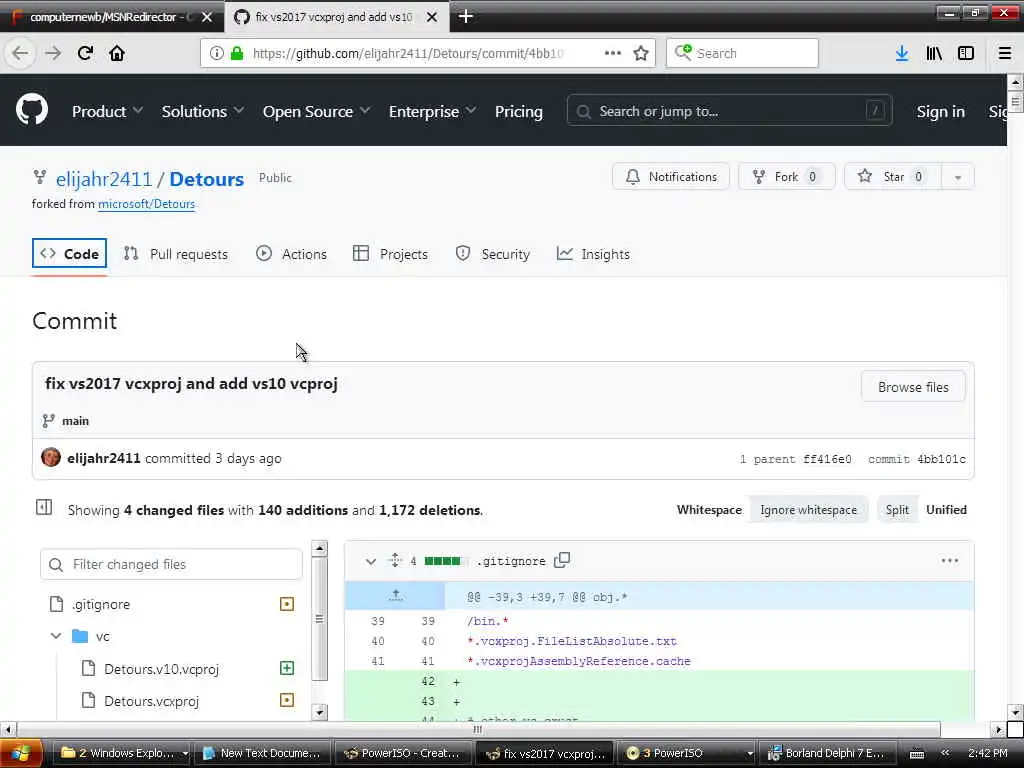1024x768 pixels.
Task: Click Browse files button
Action: click(913, 387)
